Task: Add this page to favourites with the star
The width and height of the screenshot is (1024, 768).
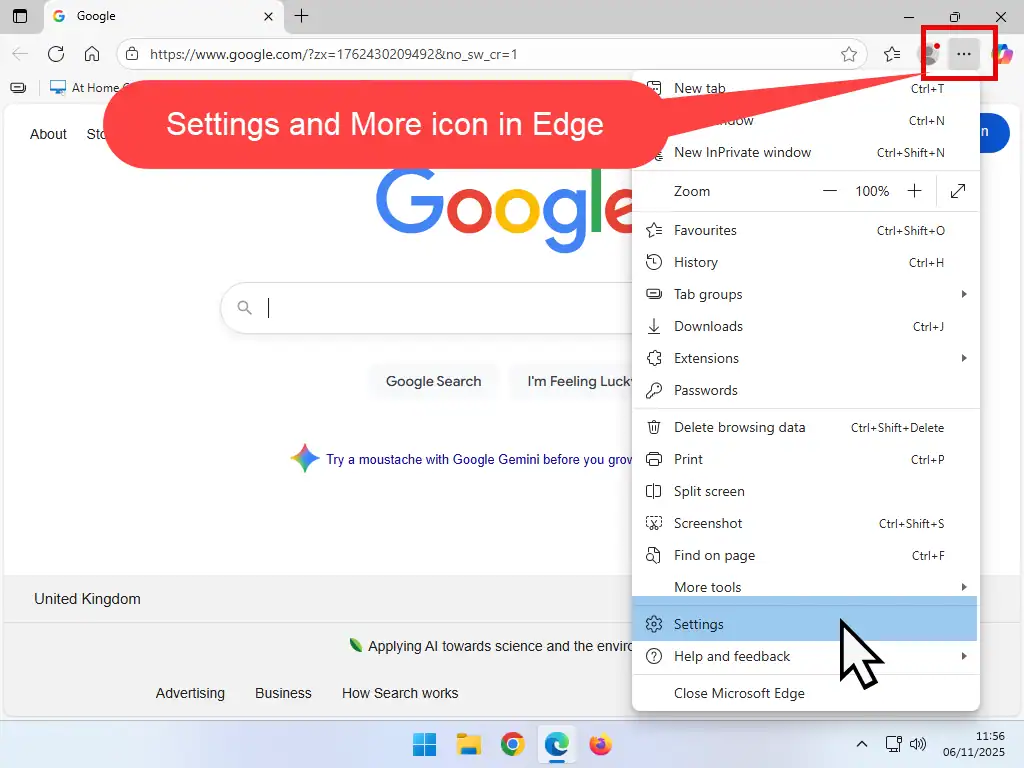Action: coord(851,54)
